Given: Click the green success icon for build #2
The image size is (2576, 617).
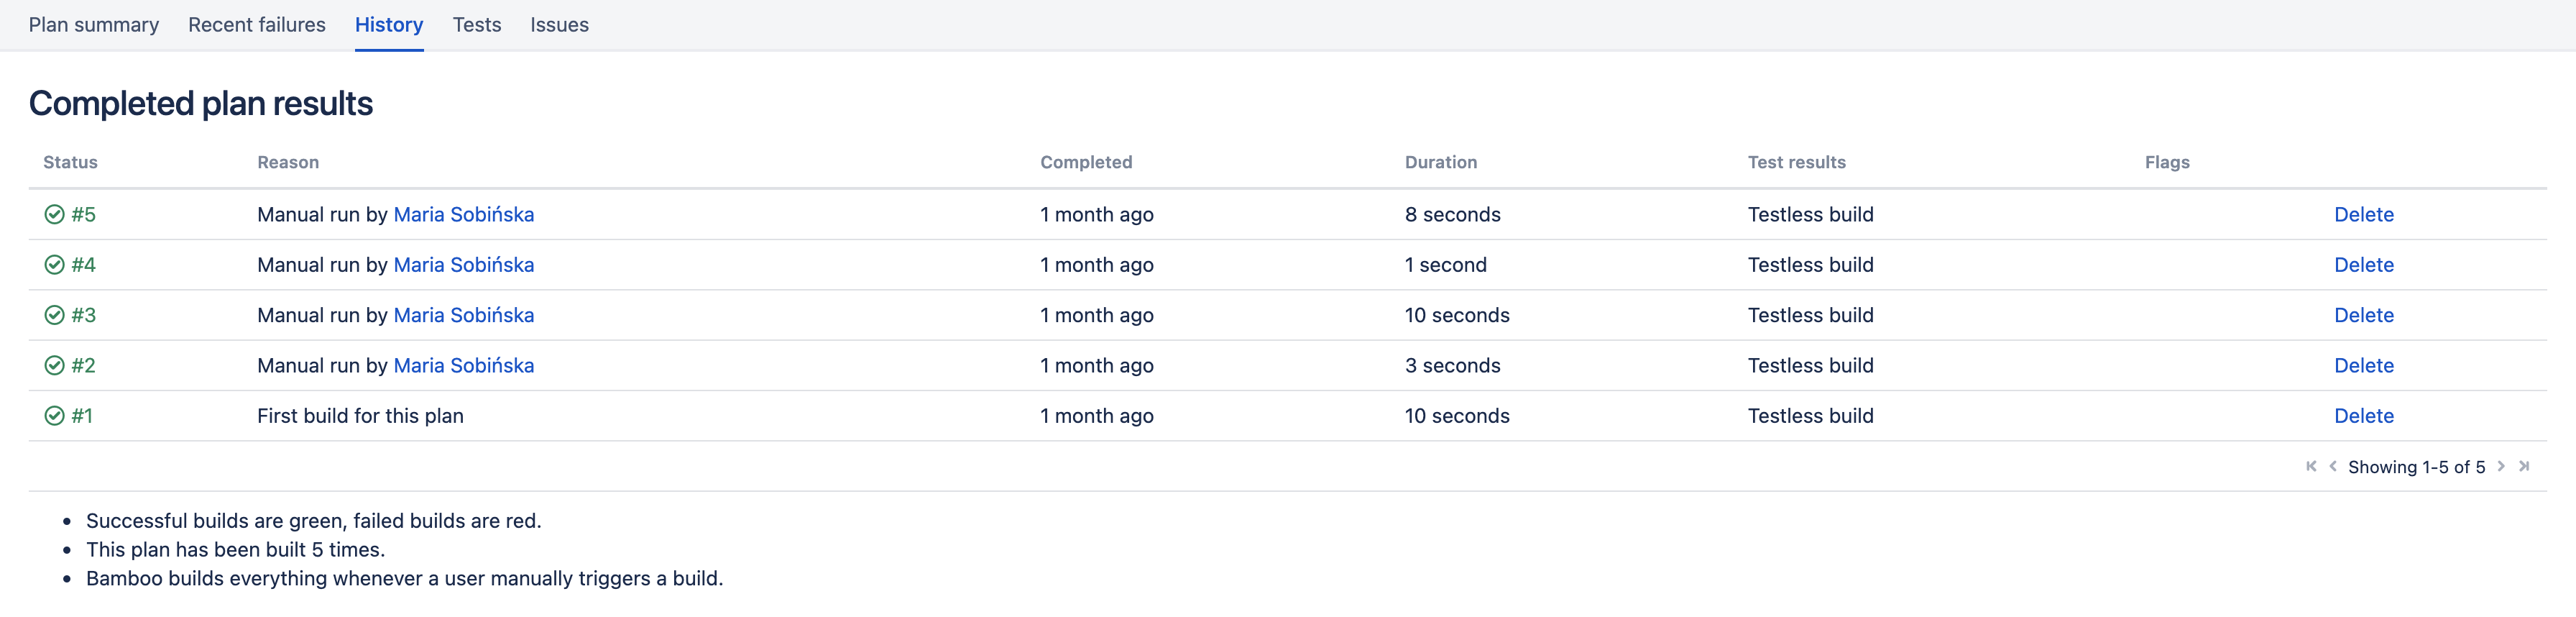Looking at the screenshot, I should click(54, 365).
